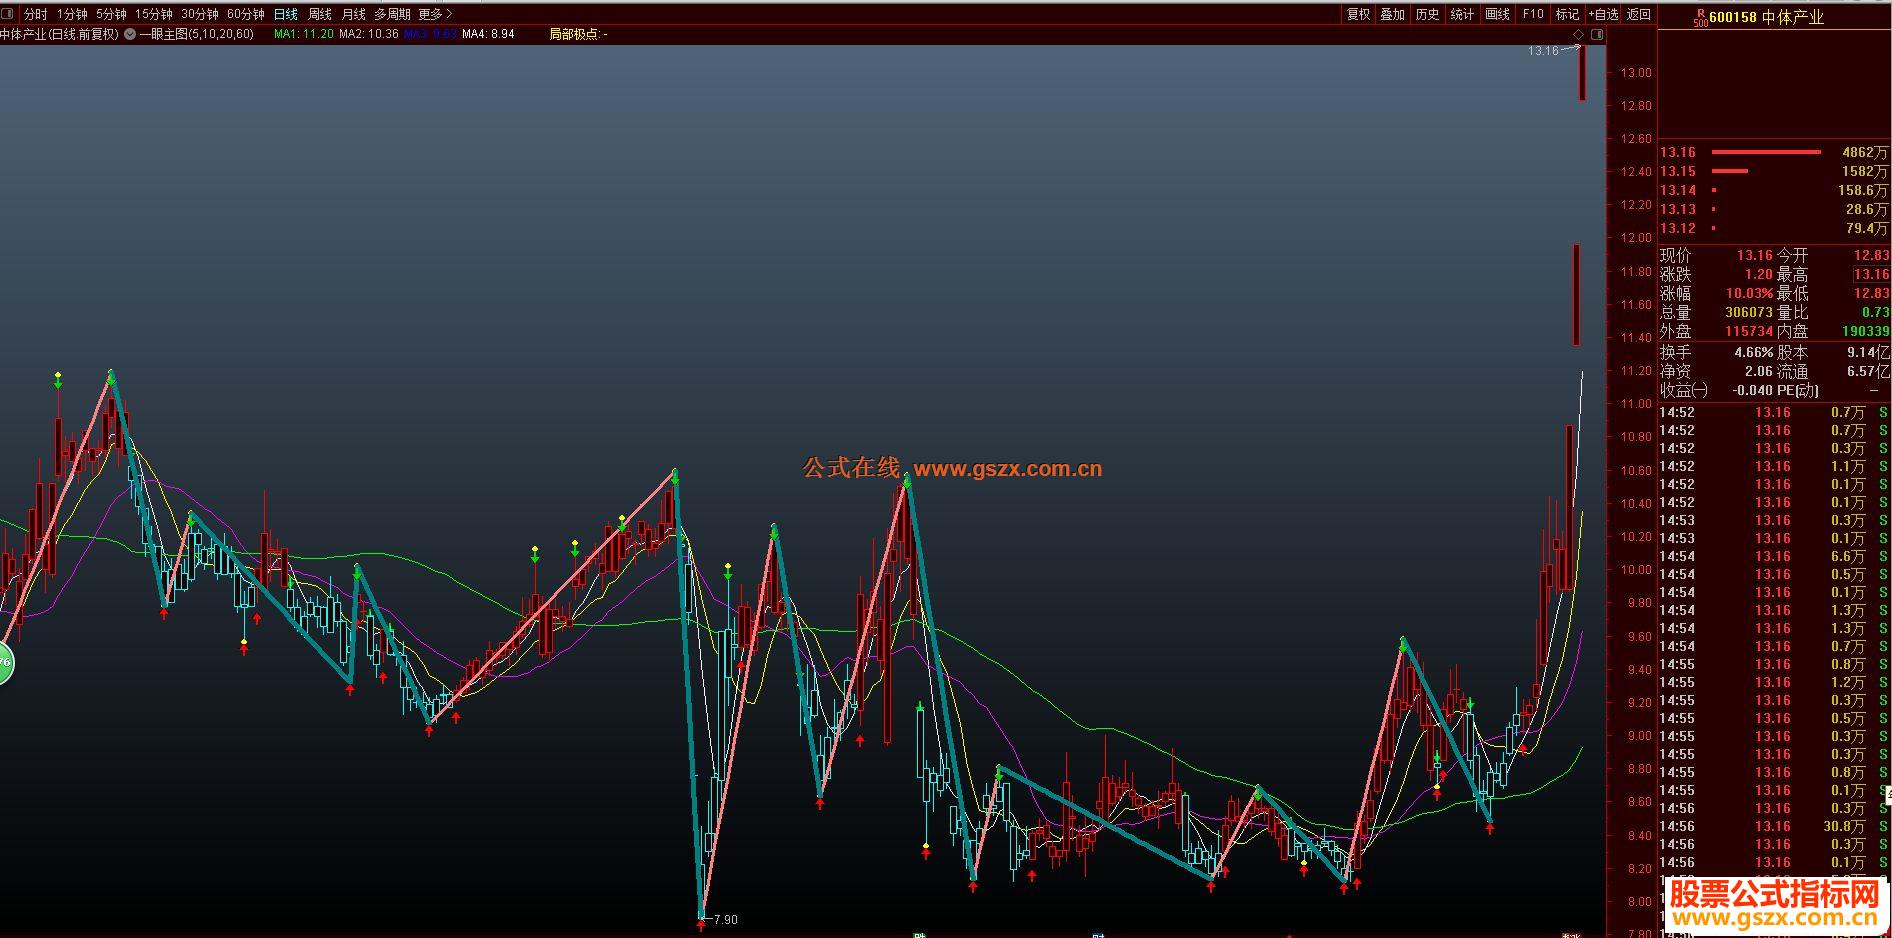
Task: Click the 外盘 115734 value
Action: point(1749,331)
